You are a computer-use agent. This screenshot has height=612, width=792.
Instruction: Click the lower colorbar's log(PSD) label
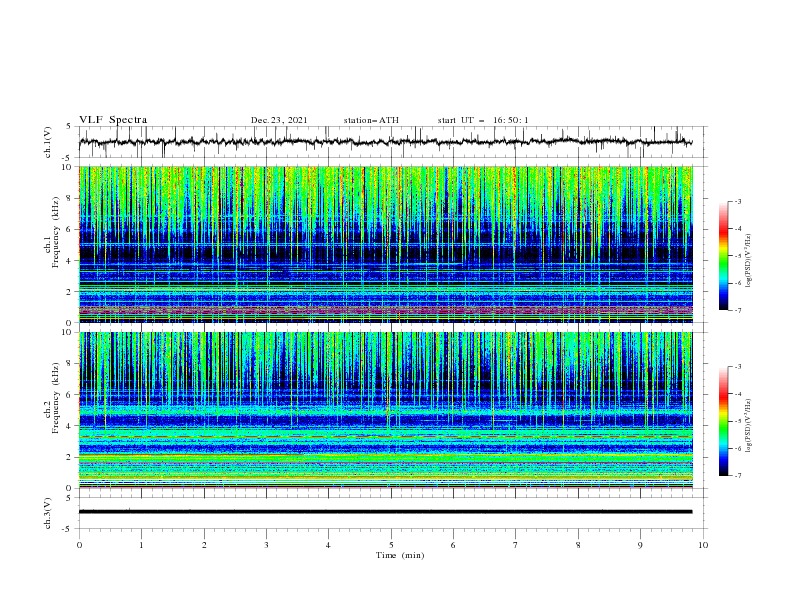[x=748, y=426]
